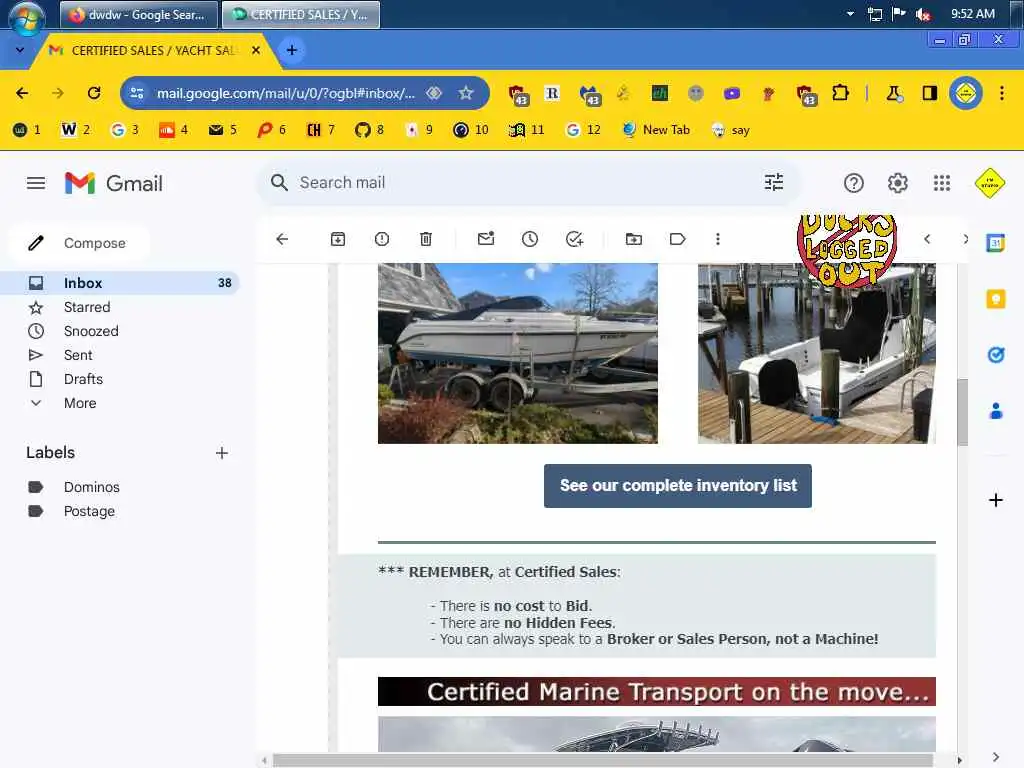Click browser back button

coord(22,93)
